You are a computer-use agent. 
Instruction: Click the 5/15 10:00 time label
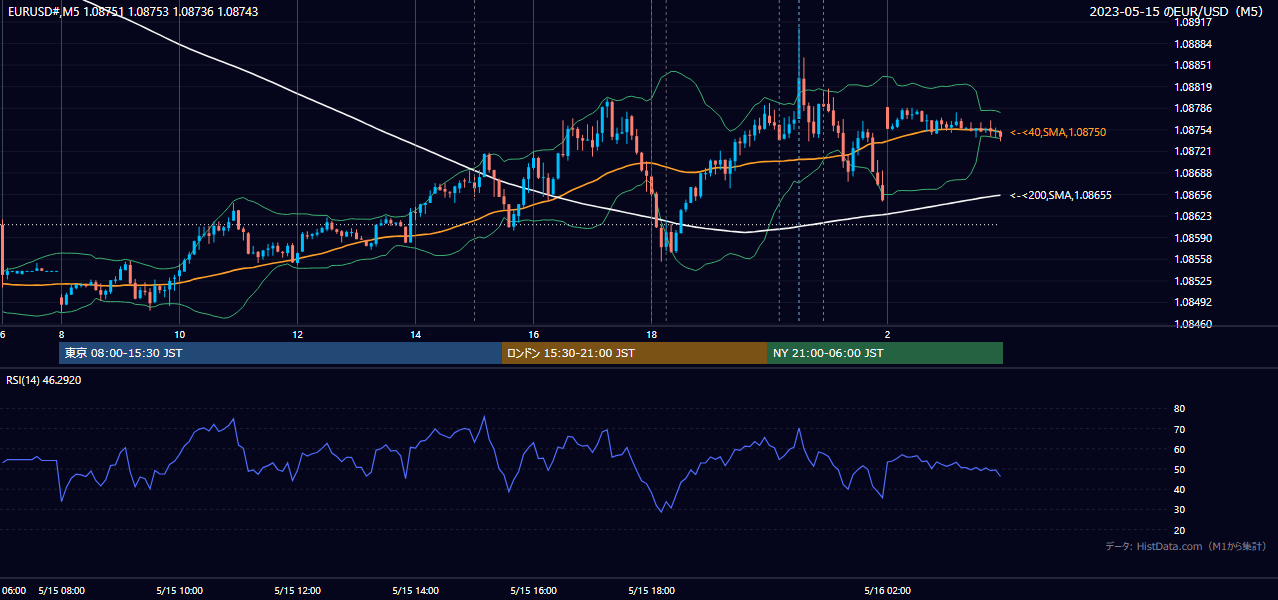coord(180,591)
